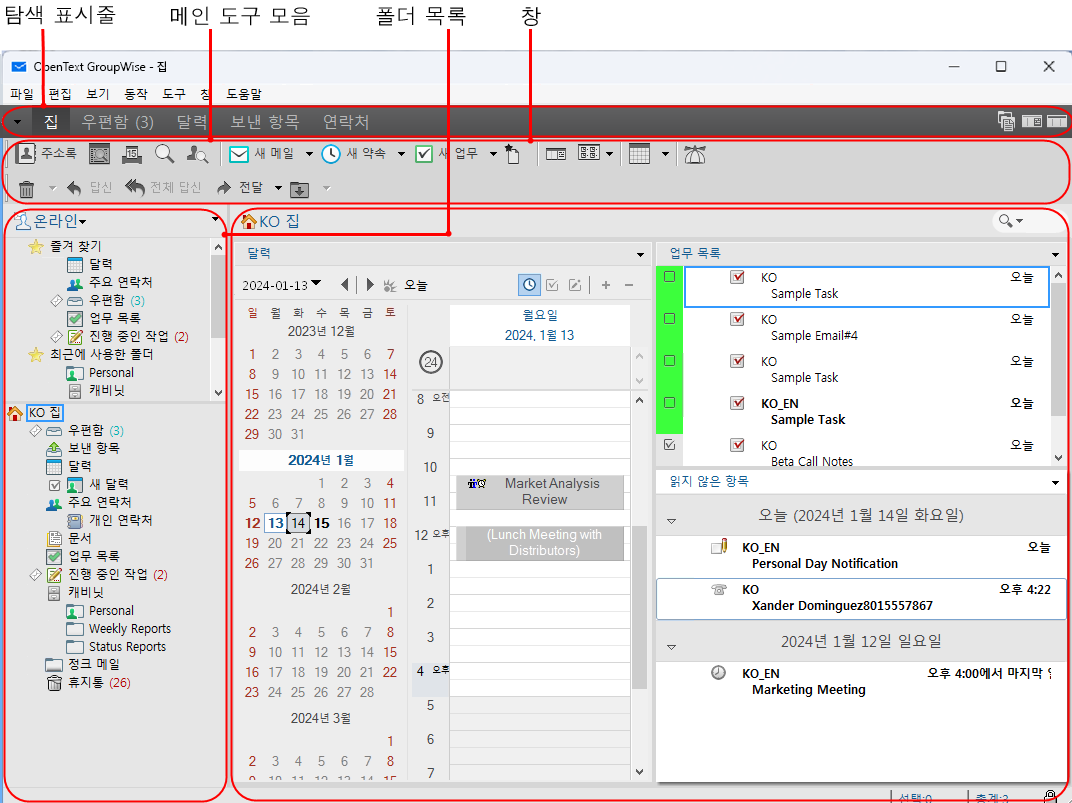Image resolution: width=1072 pixels, height=803 pixels.
Task: Click the clock icon beside Marketing Meeting
Action: (x=719, y=673)
